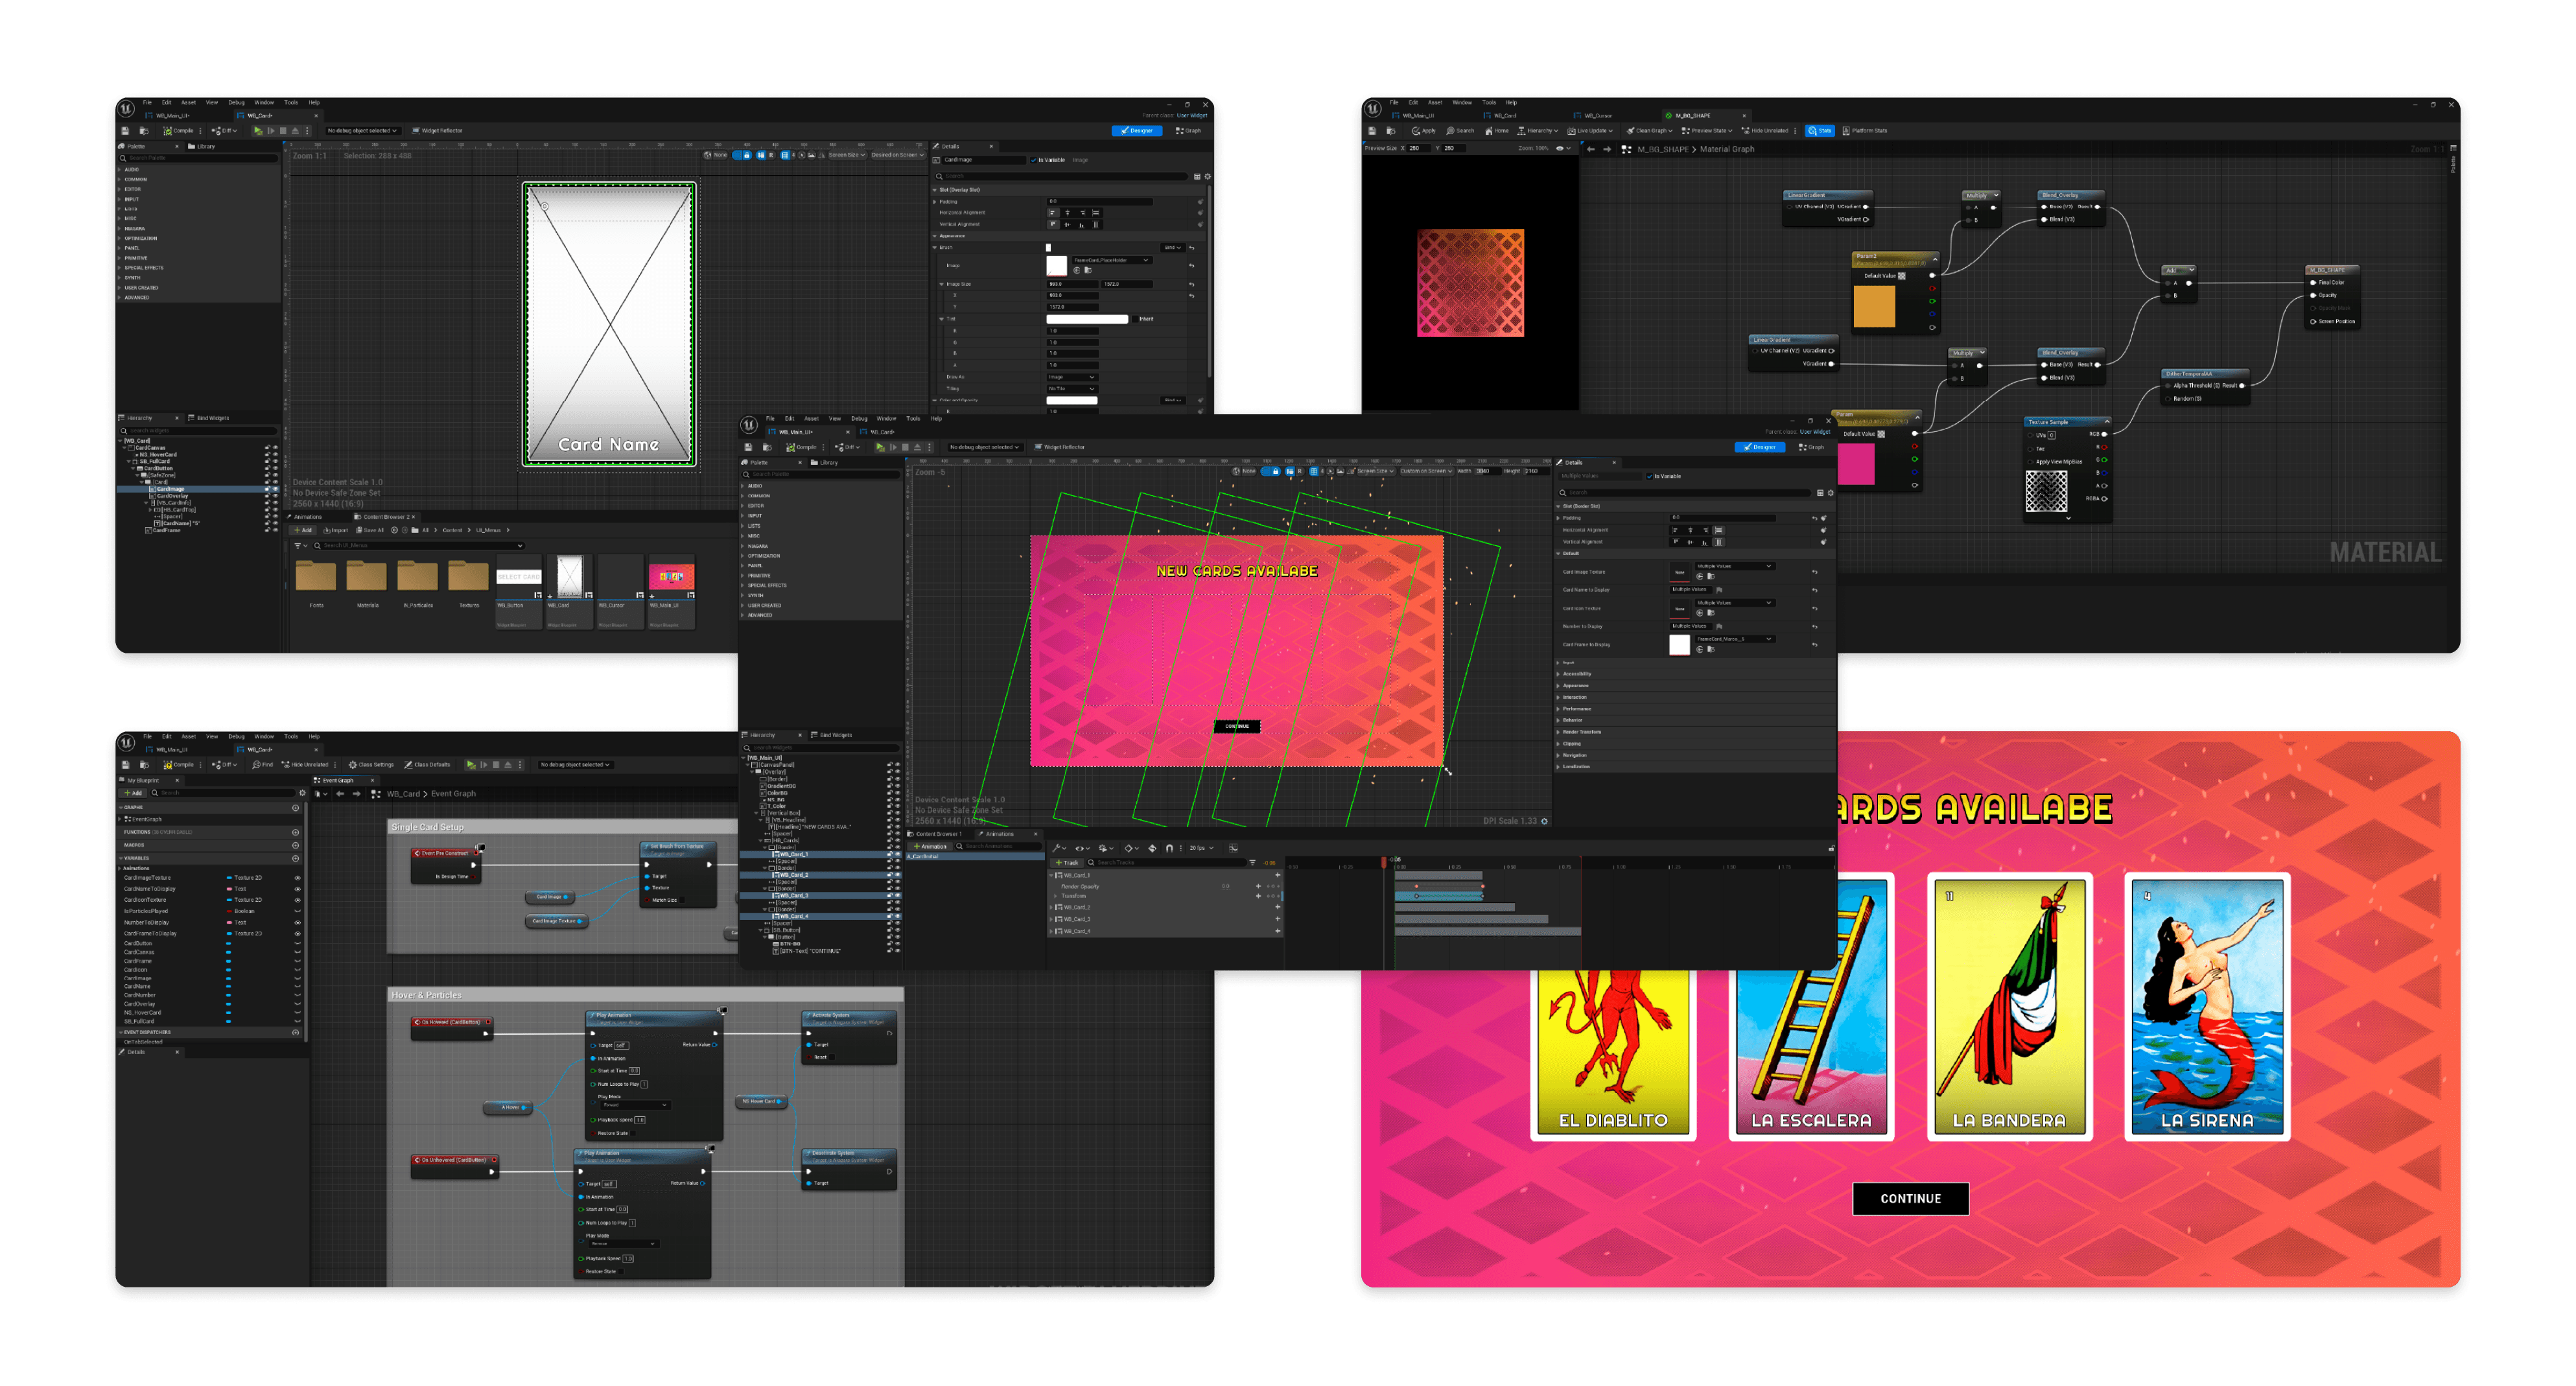Toggle the Inherit checkbox next to Tint
The height and width of the screenshot is (1386, 2576).
pos(1135,319)
